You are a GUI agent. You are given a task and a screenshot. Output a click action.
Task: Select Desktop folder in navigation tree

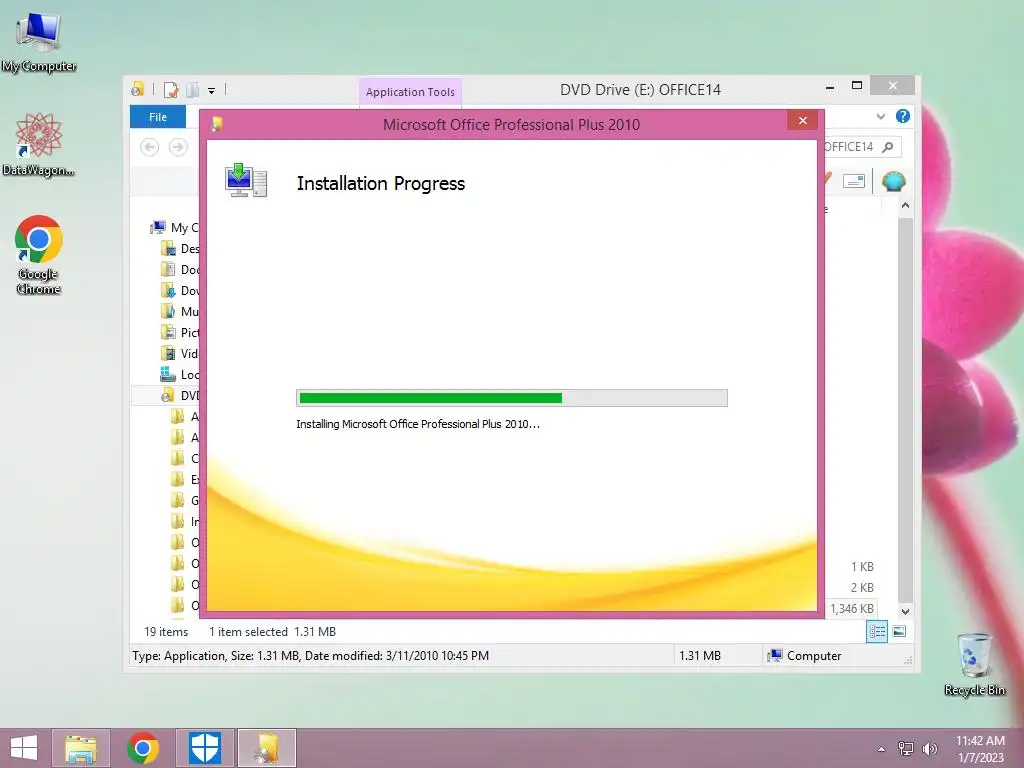pos(180,249)
